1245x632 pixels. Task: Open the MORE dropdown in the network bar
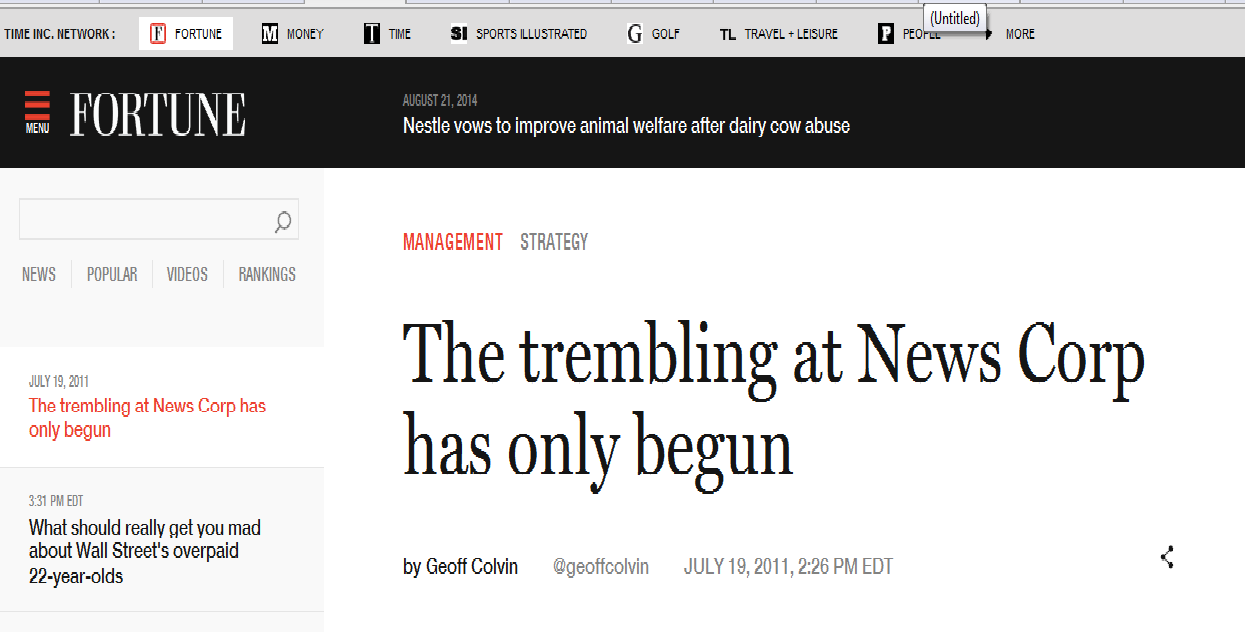(x=1019, y=32)
